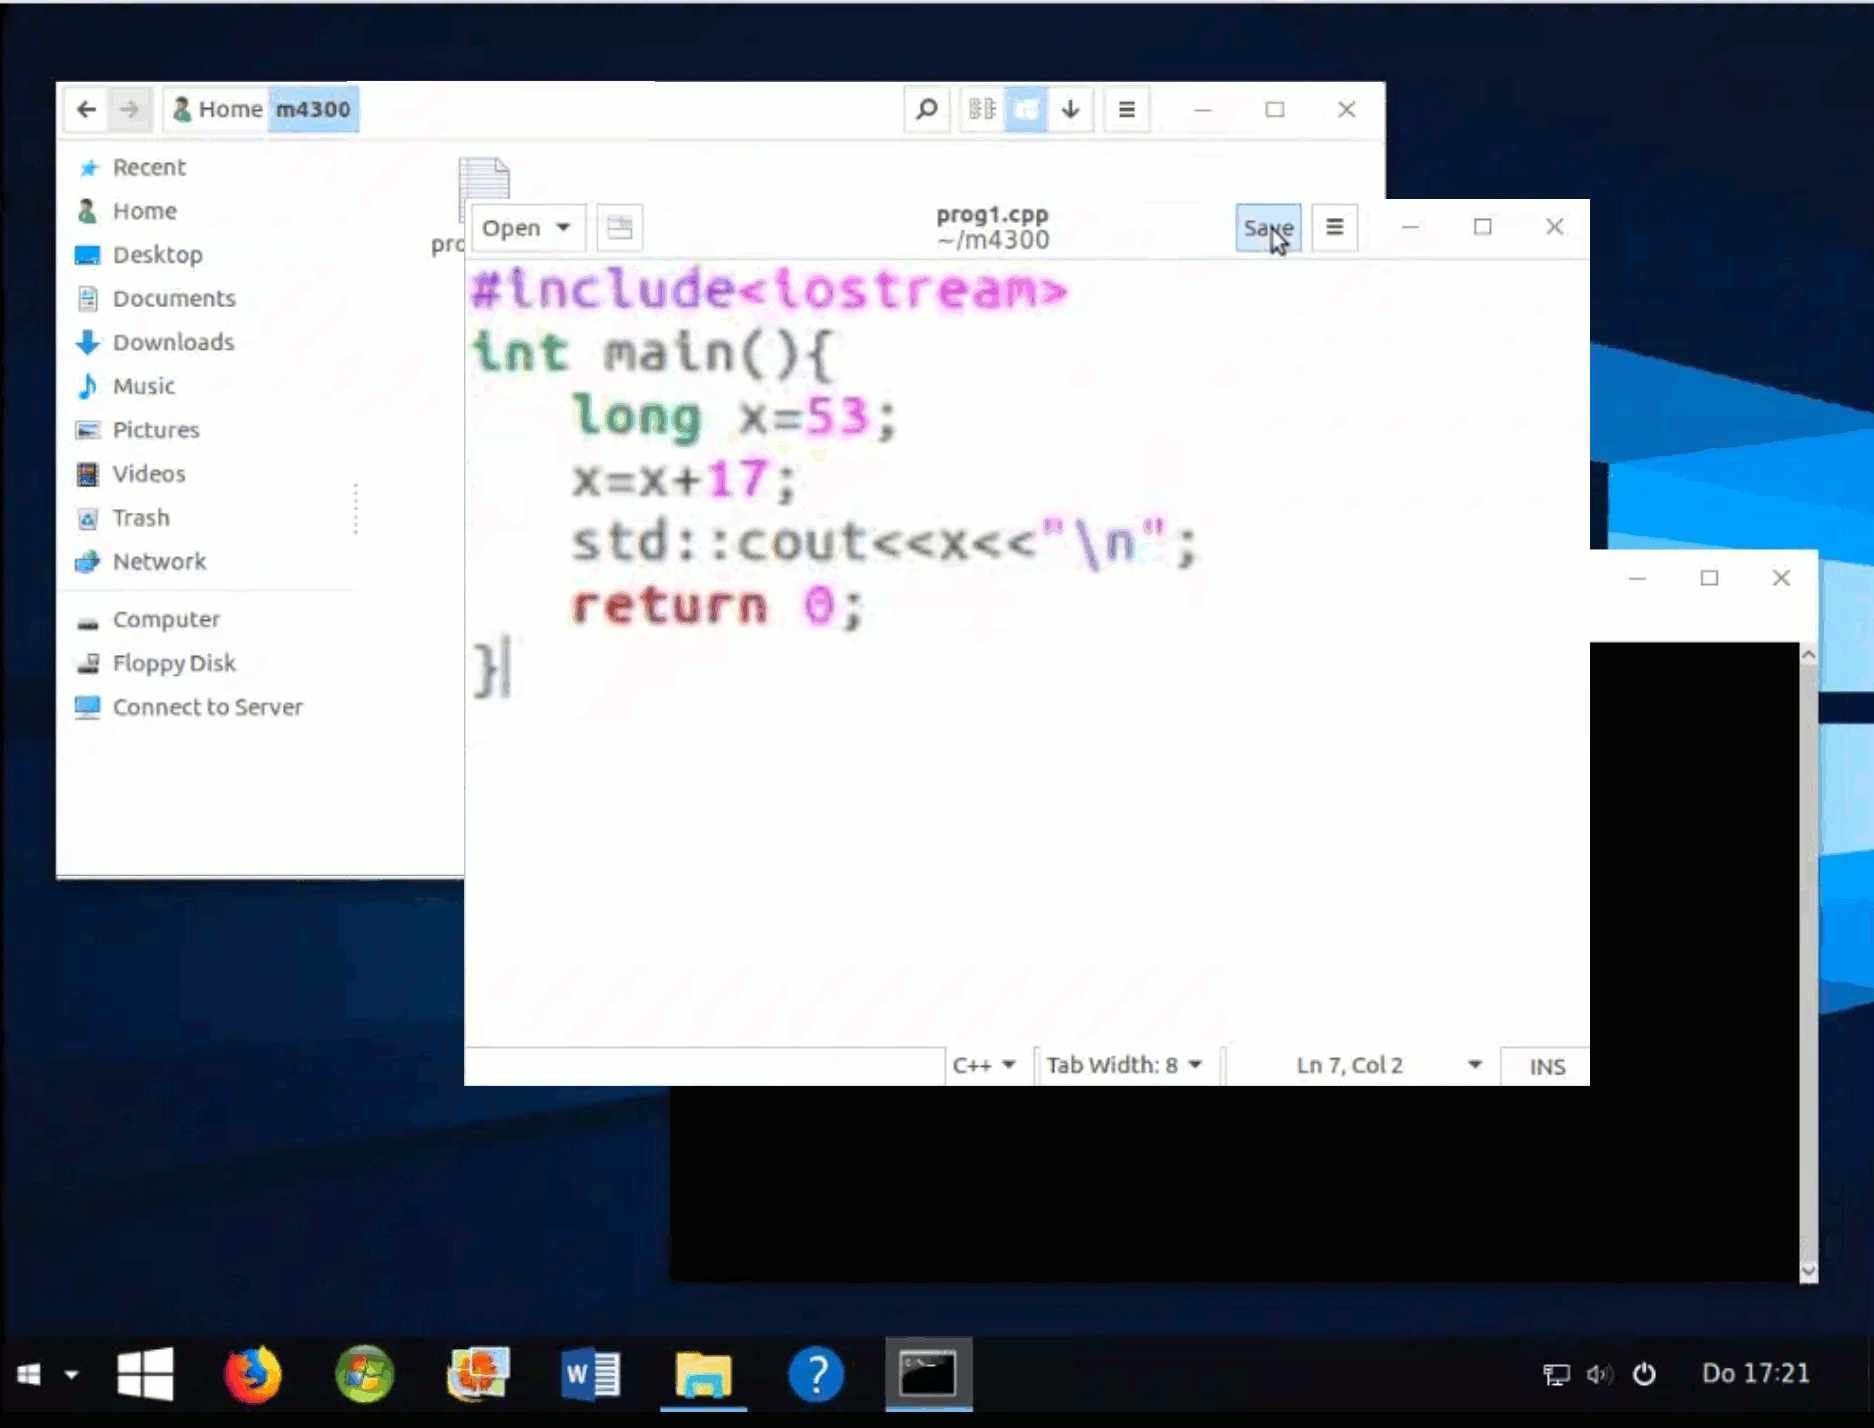Click the volume icon in system tray
1874x1428 pixels.
(x=1598, y=1374)
